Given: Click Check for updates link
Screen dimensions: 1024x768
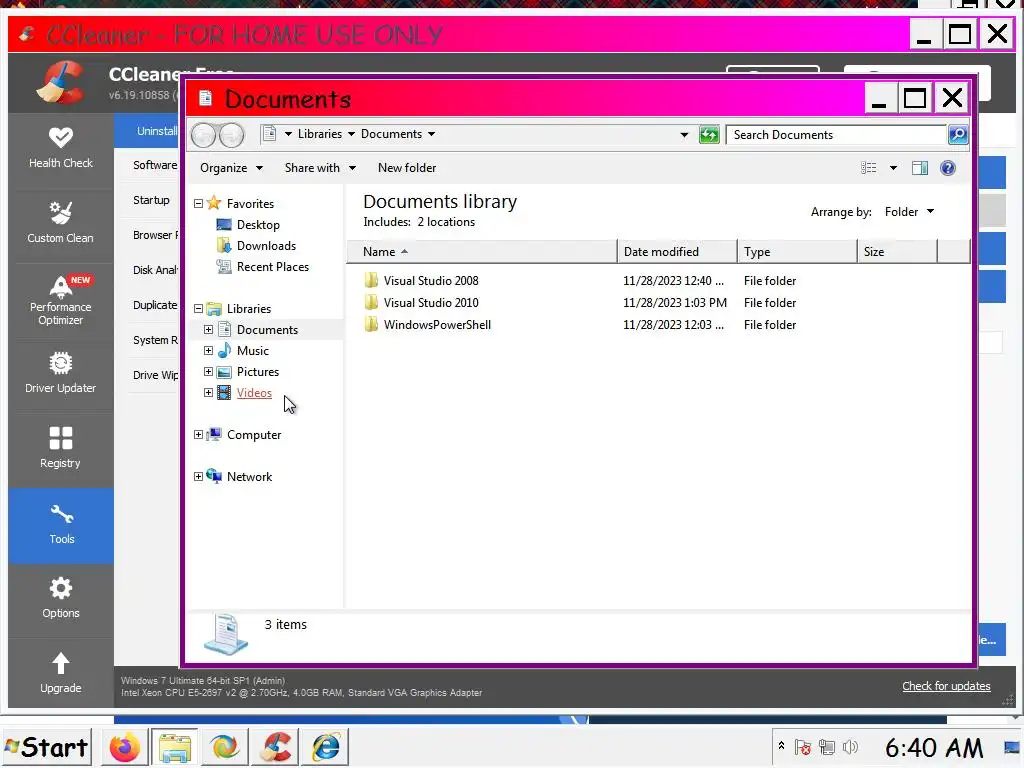Looking at the screenshot, I should pyautogui.click(x=946, y=686).
